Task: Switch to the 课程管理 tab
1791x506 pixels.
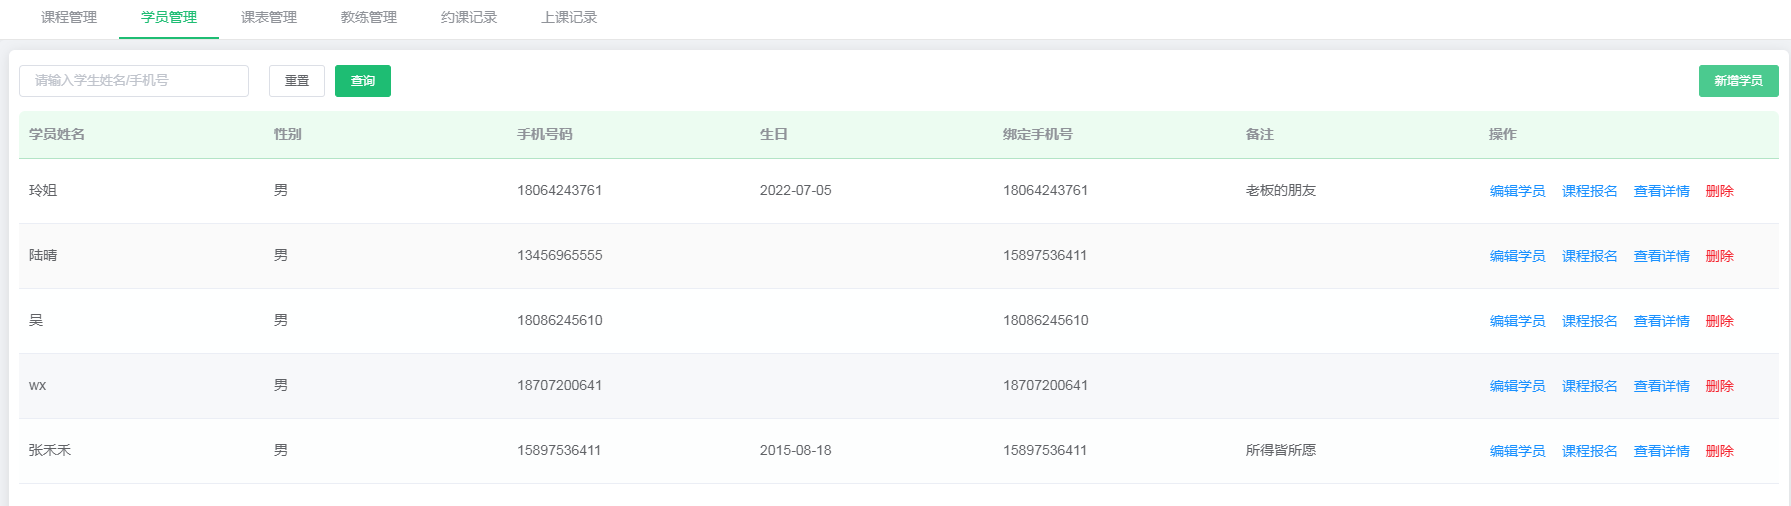Action: click(69, 17)
